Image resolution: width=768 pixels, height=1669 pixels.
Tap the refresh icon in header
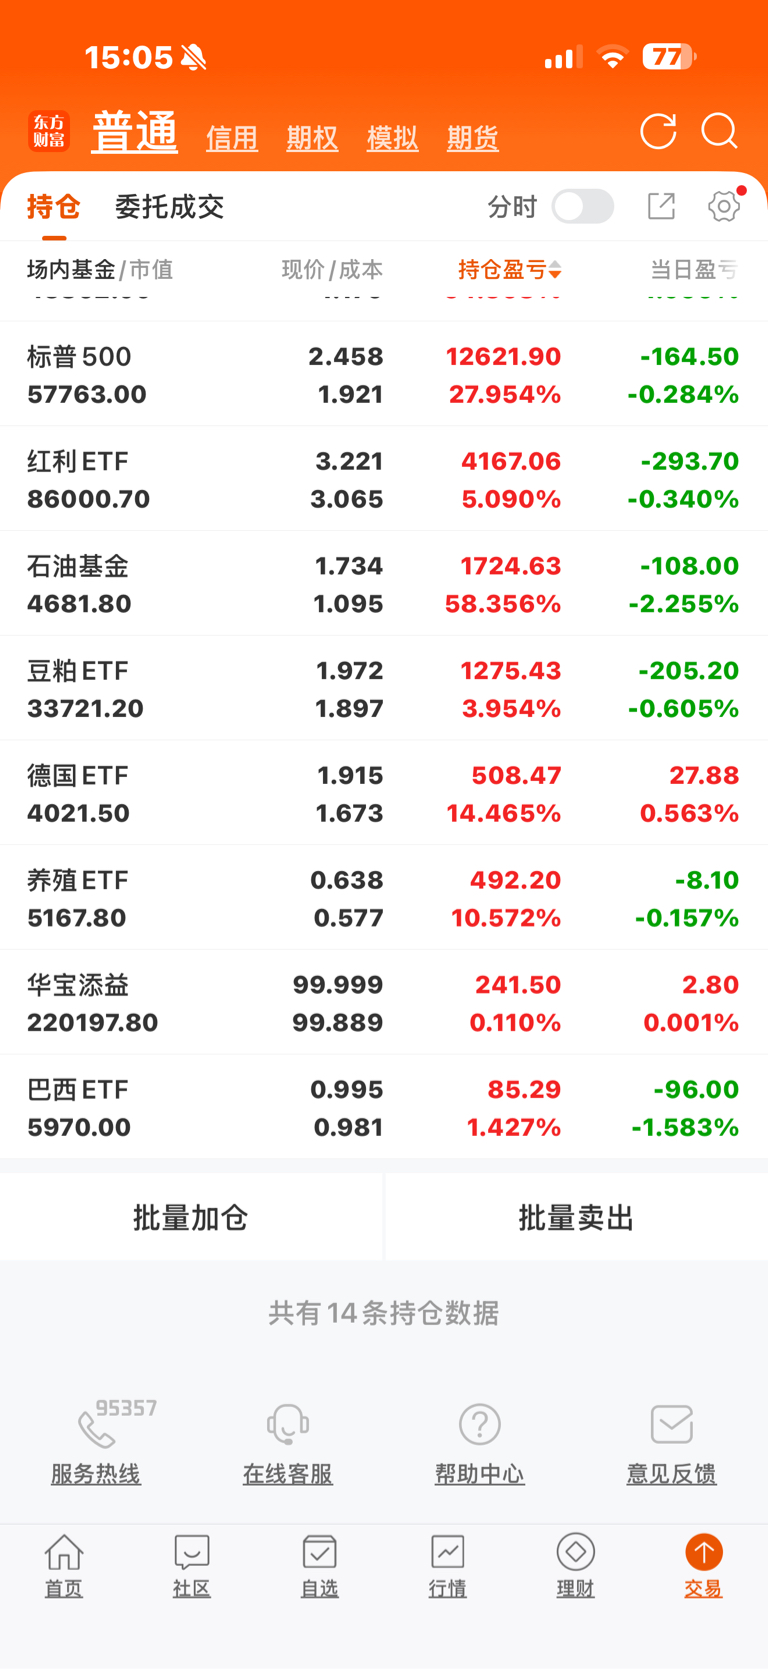point(658,132)
